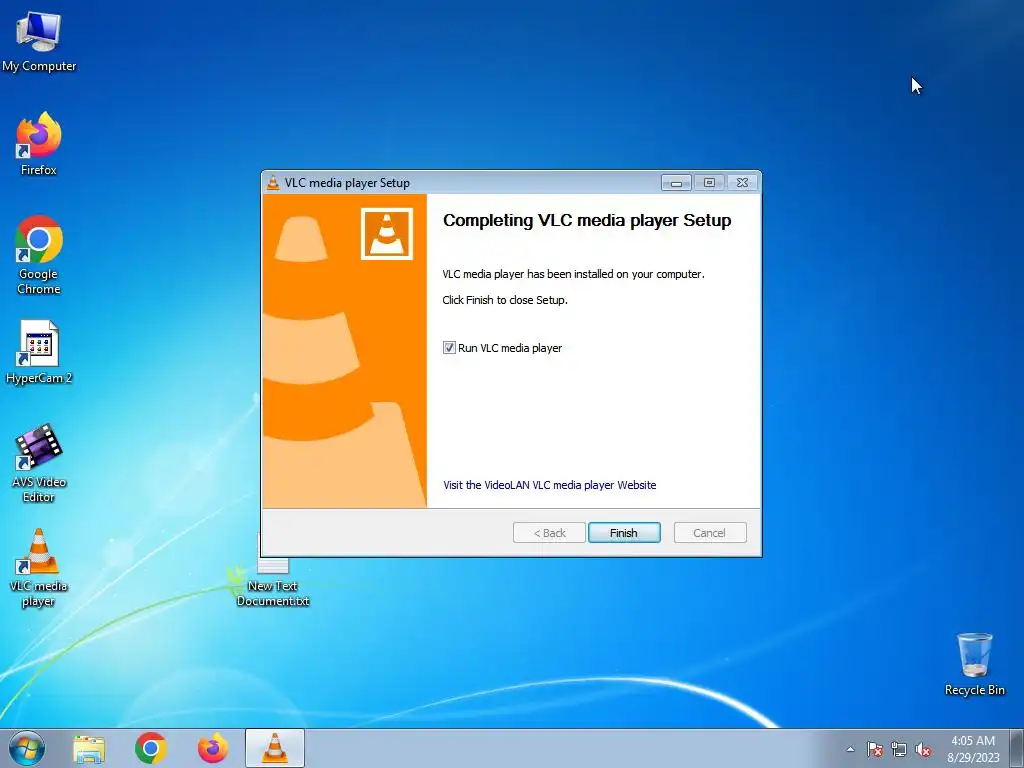Launch Firefox from the taskbar
Viewport: 1024px width, 768px height.
pos(213,748)
